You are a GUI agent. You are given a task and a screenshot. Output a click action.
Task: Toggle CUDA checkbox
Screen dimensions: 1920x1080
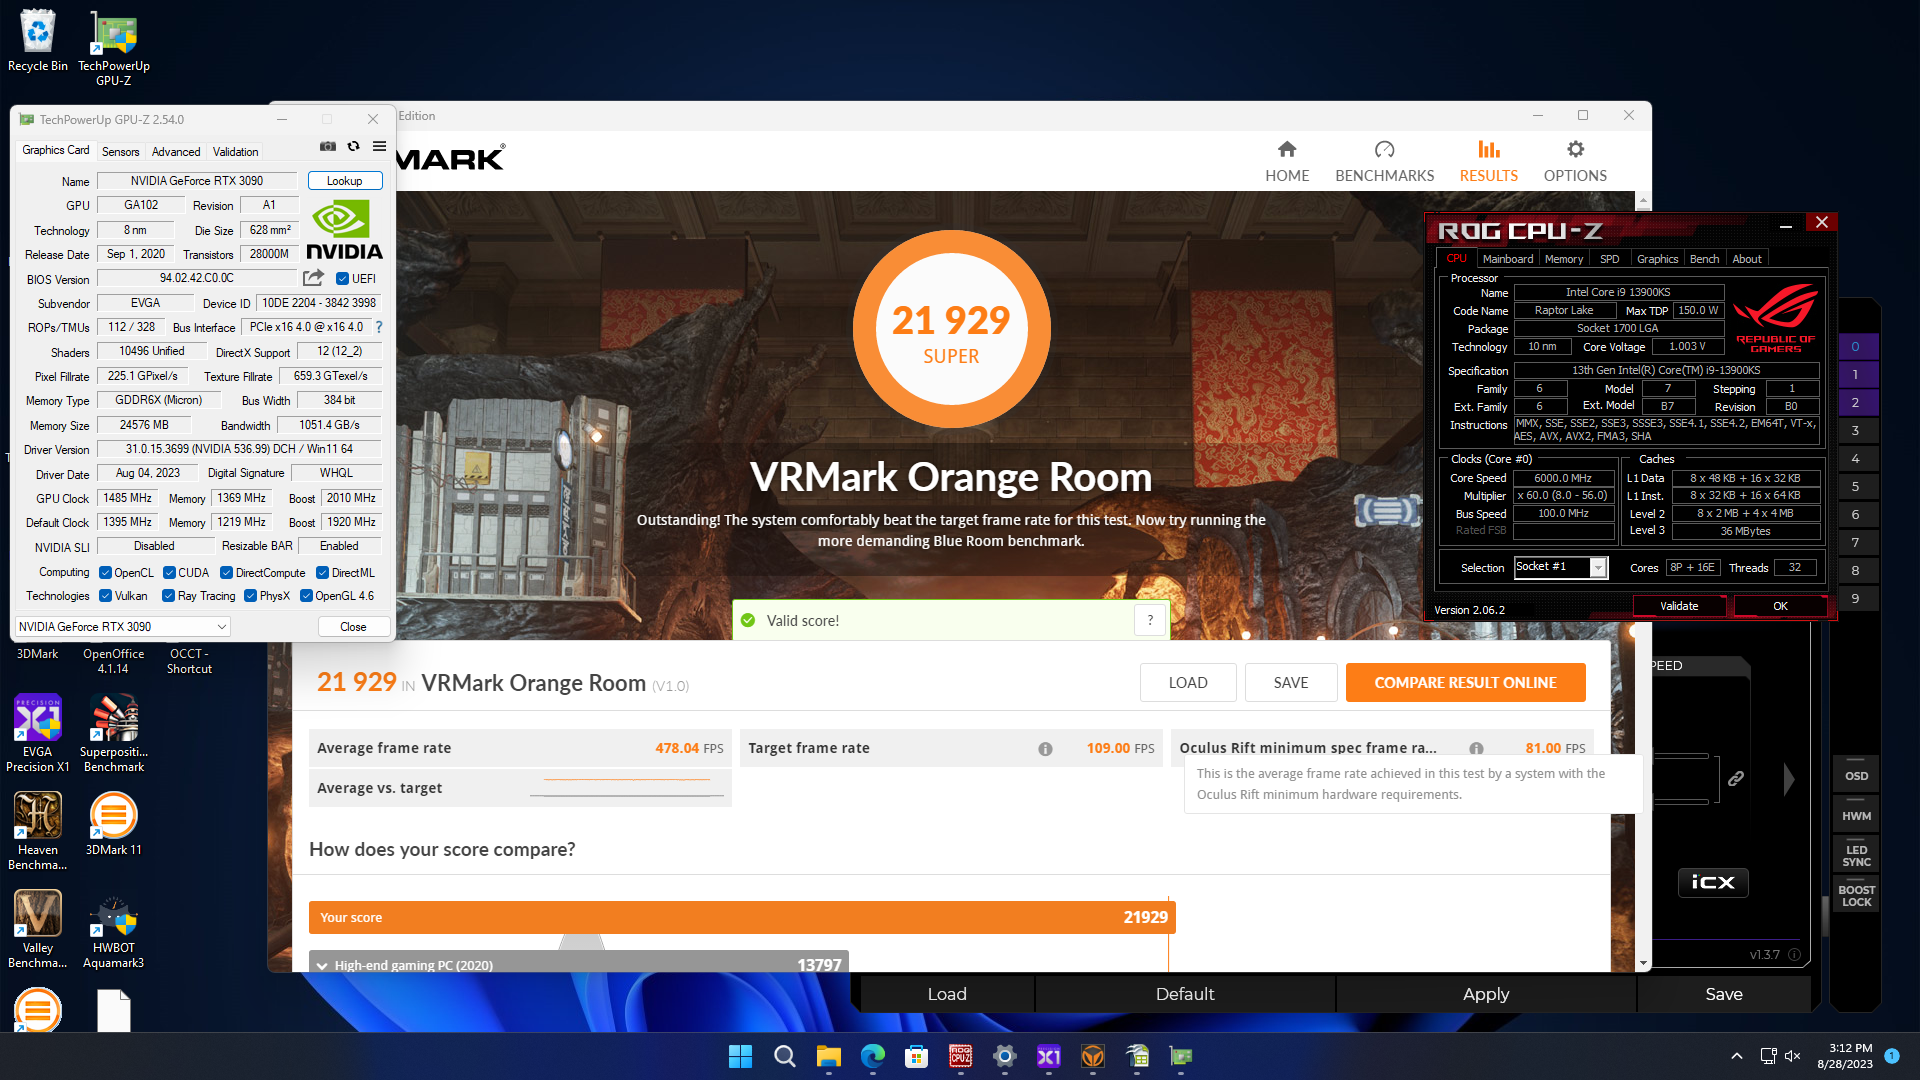point(169,573)
